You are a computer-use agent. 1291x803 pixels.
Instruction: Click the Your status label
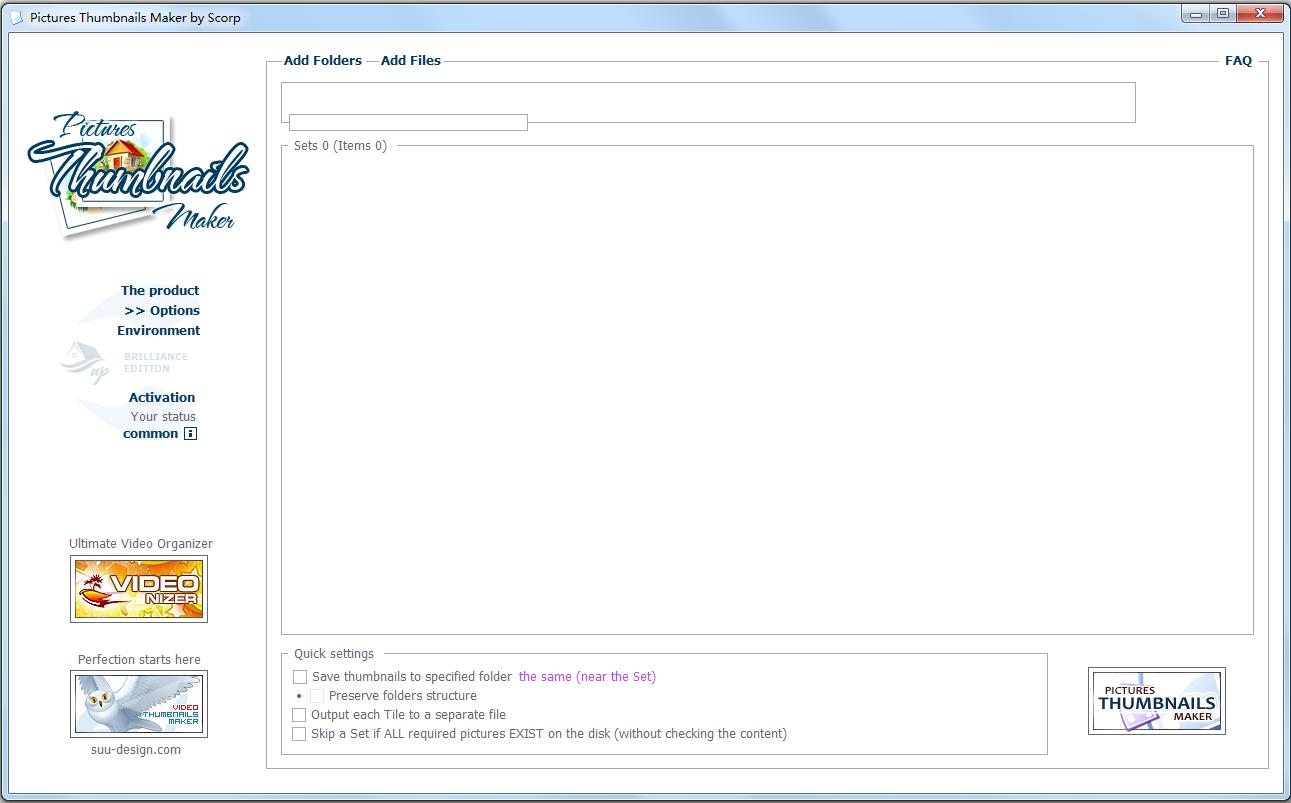pos(163,417)
